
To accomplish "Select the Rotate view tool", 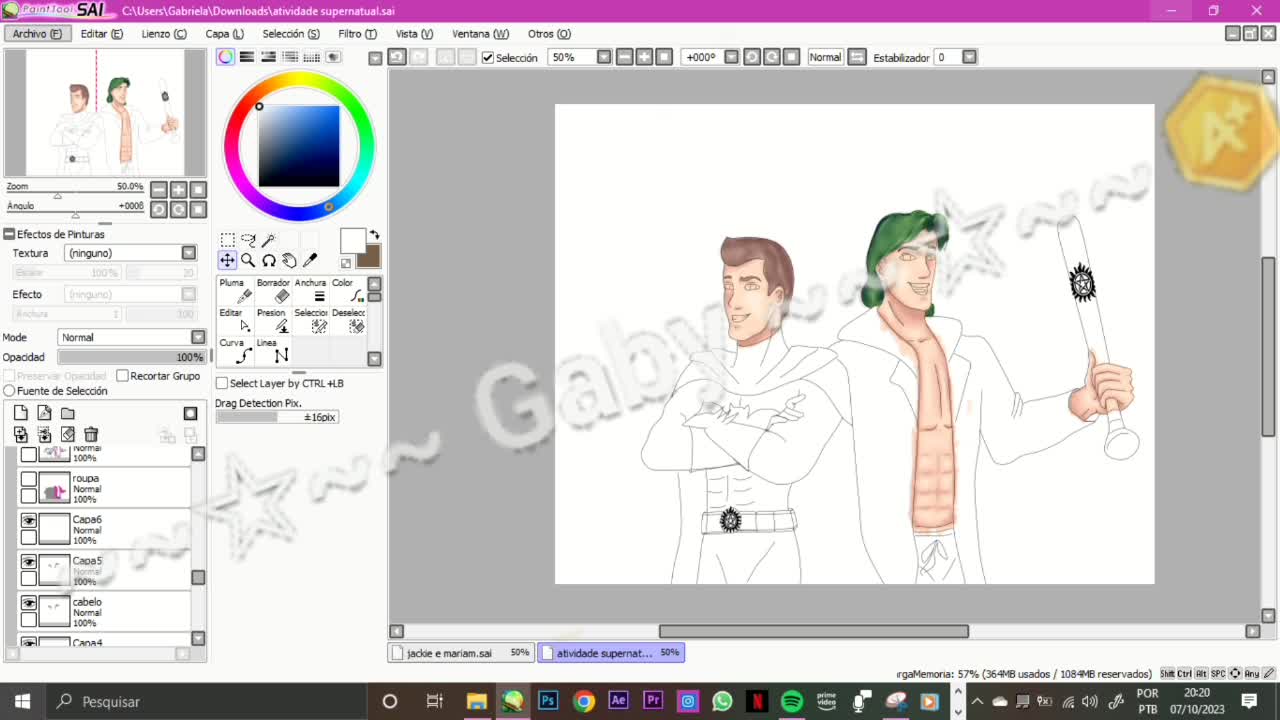I will pyautogui.click(x=269, y=260).
